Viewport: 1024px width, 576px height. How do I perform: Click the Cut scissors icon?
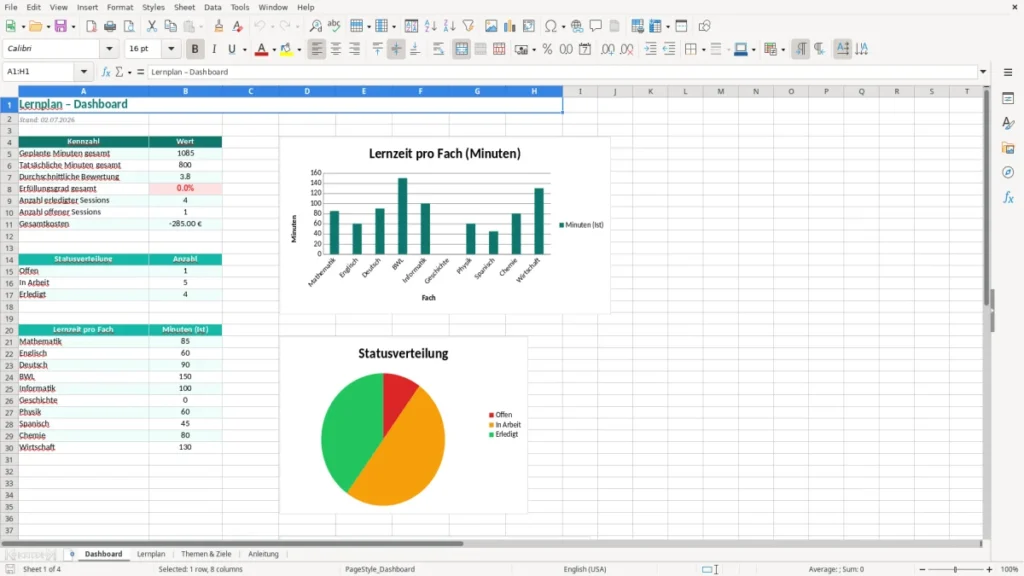tap(152, 26)
